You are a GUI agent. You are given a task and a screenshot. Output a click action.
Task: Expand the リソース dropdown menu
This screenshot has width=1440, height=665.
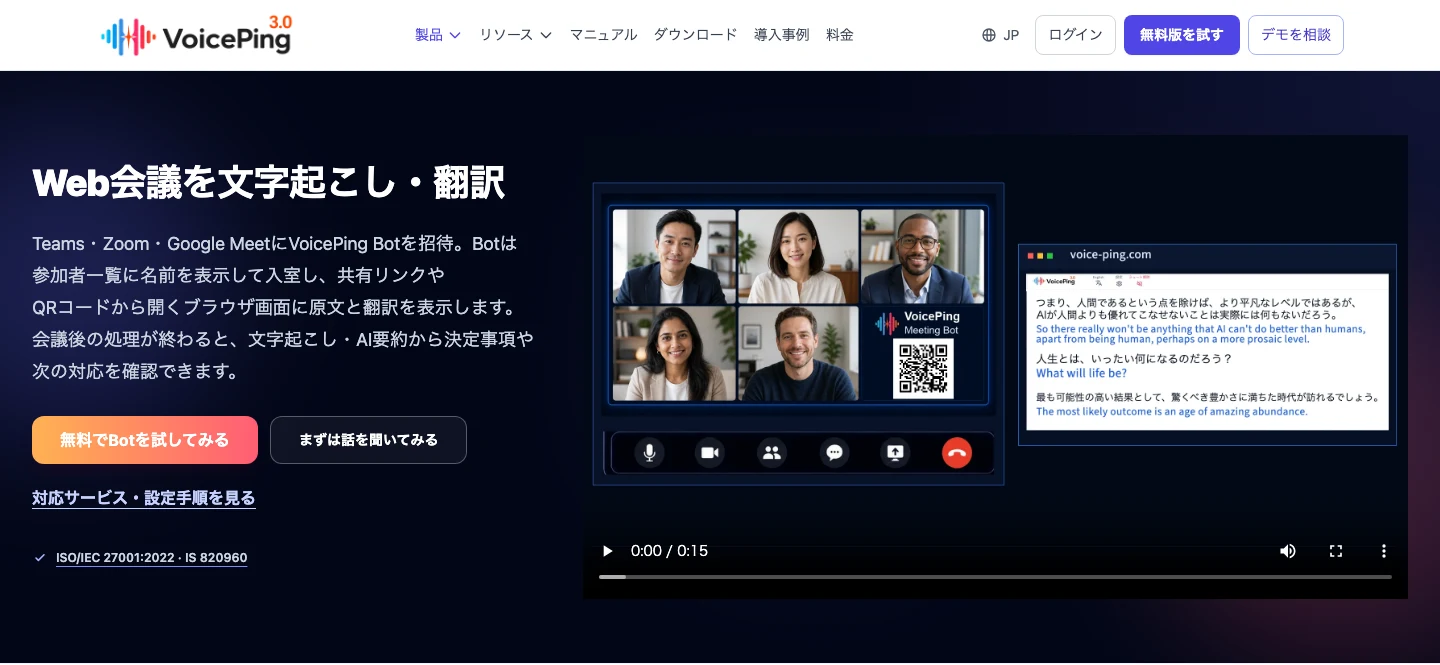(x=515, y=35)
